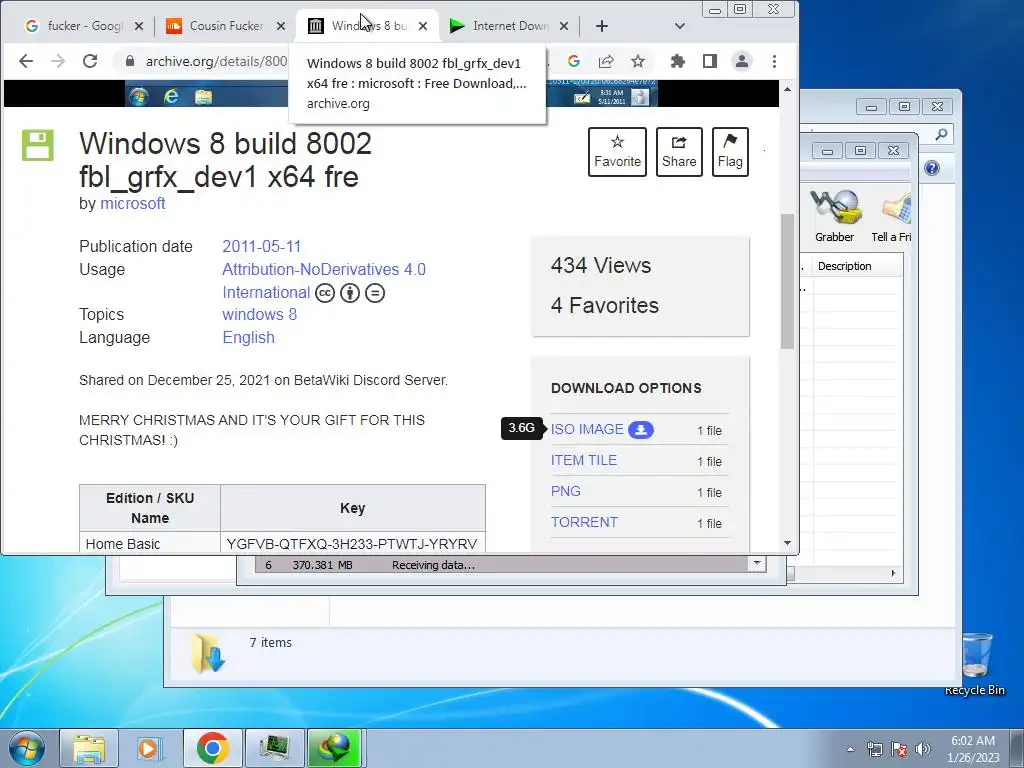Screen dimensions: 1024x768
Task: Expand the download connections list dropdown arrow
Action: click(x=757, y=564)
